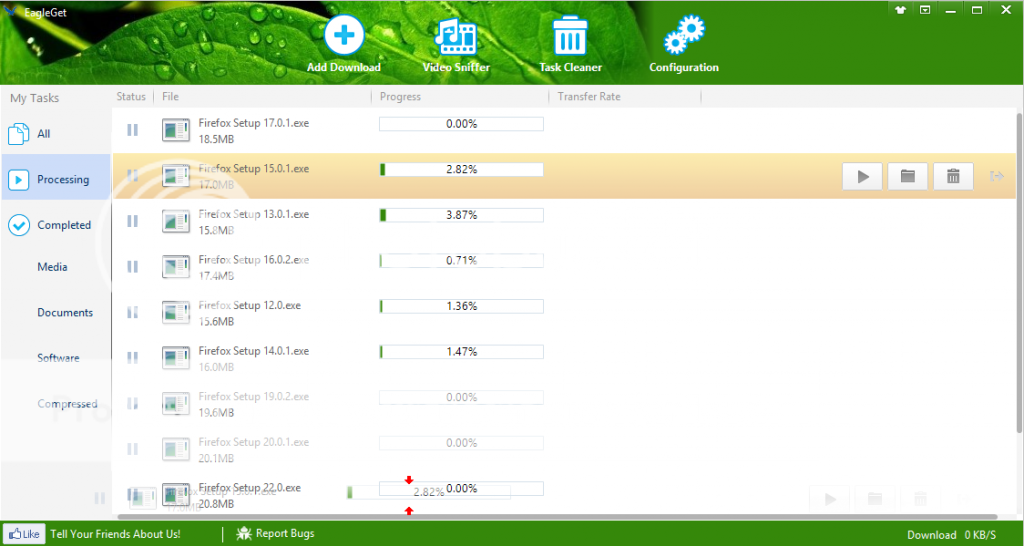
Task: Click the Facebook Like button
Action: tap(24, 534)
